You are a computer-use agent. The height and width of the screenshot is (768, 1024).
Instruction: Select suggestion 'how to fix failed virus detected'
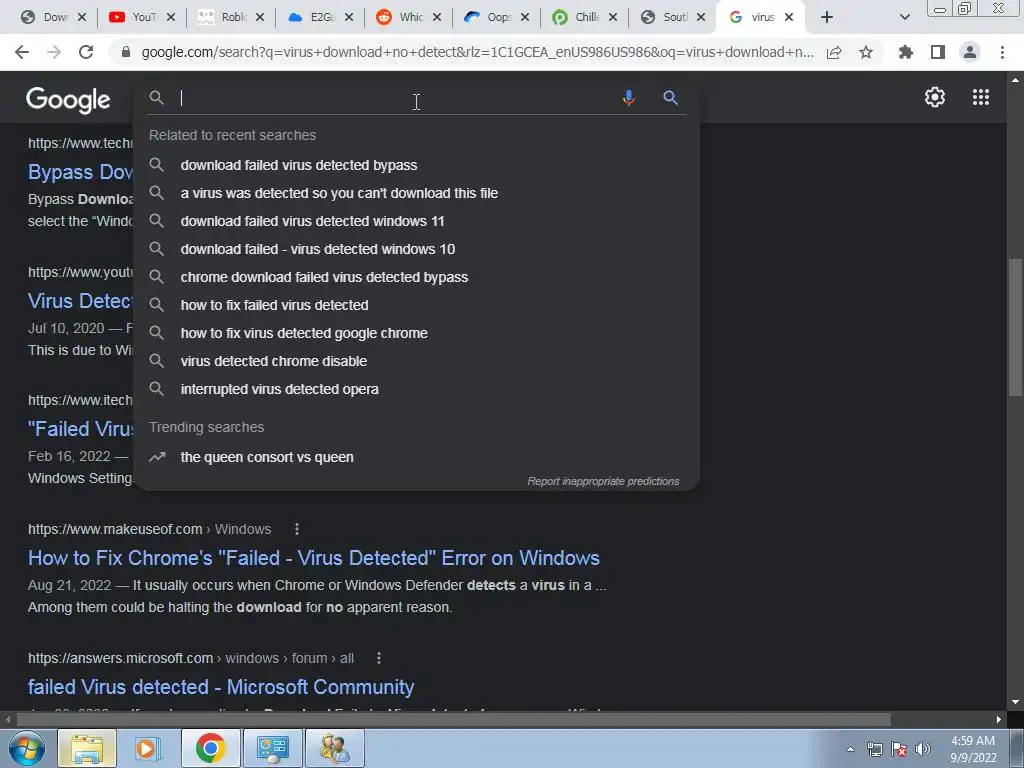[416, 306]
